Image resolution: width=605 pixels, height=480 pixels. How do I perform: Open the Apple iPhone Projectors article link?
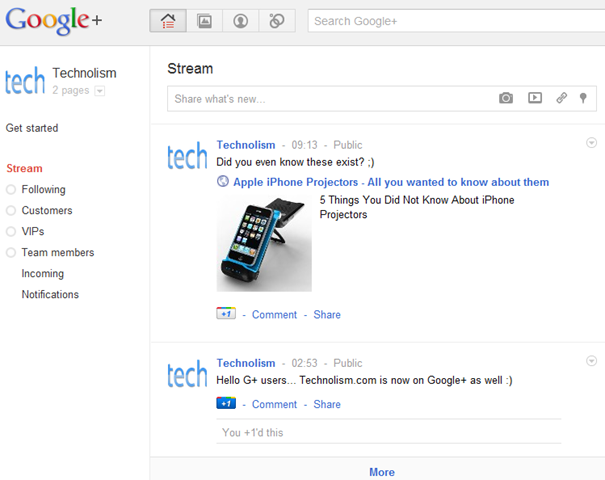pos(390,182)
